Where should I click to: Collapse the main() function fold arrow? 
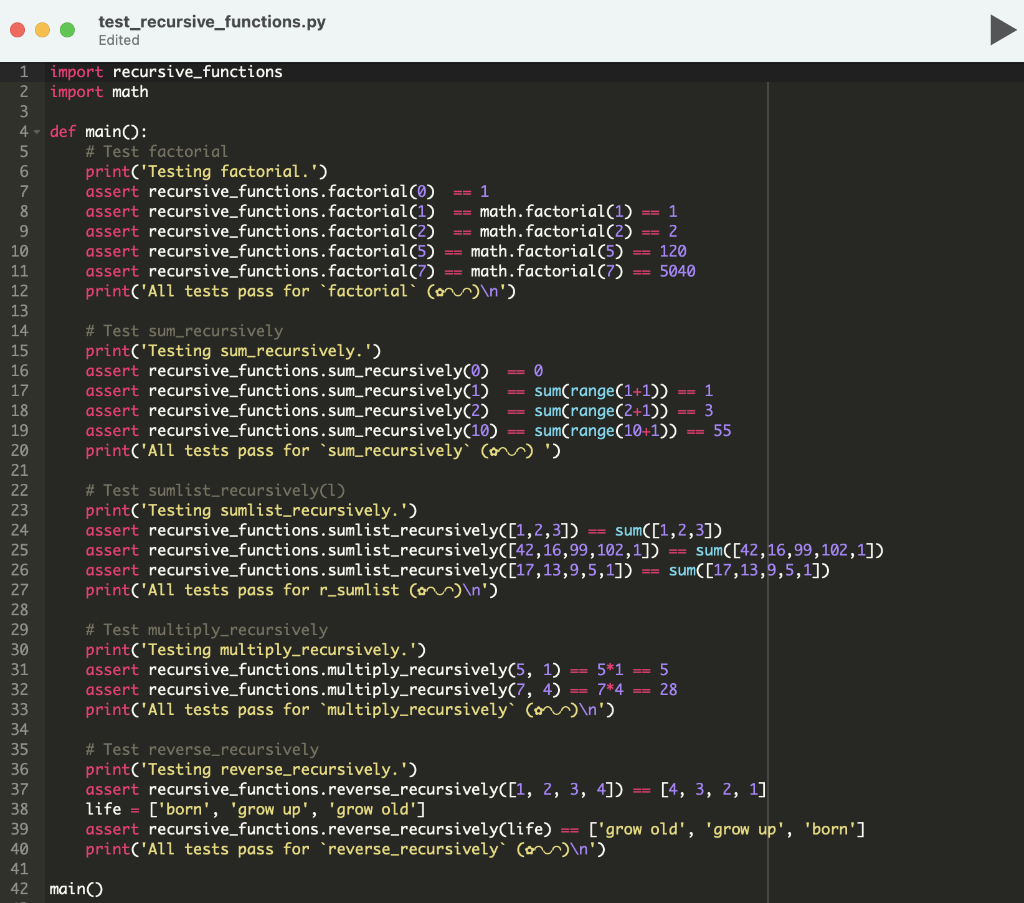36,131
